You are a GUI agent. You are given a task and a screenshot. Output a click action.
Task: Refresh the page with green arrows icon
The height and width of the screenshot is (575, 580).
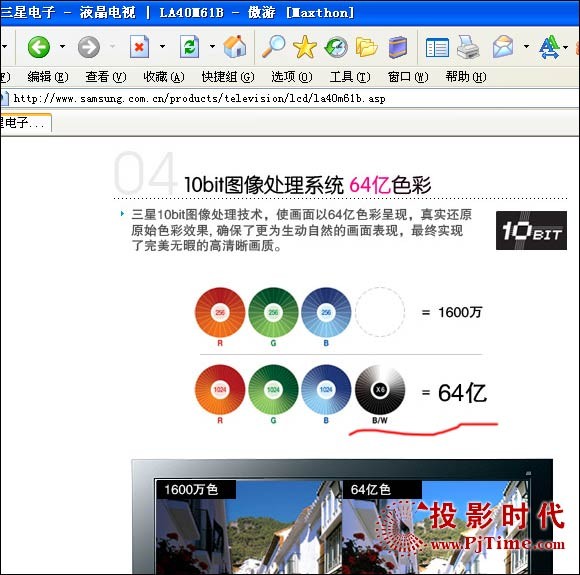coord(189,47)
